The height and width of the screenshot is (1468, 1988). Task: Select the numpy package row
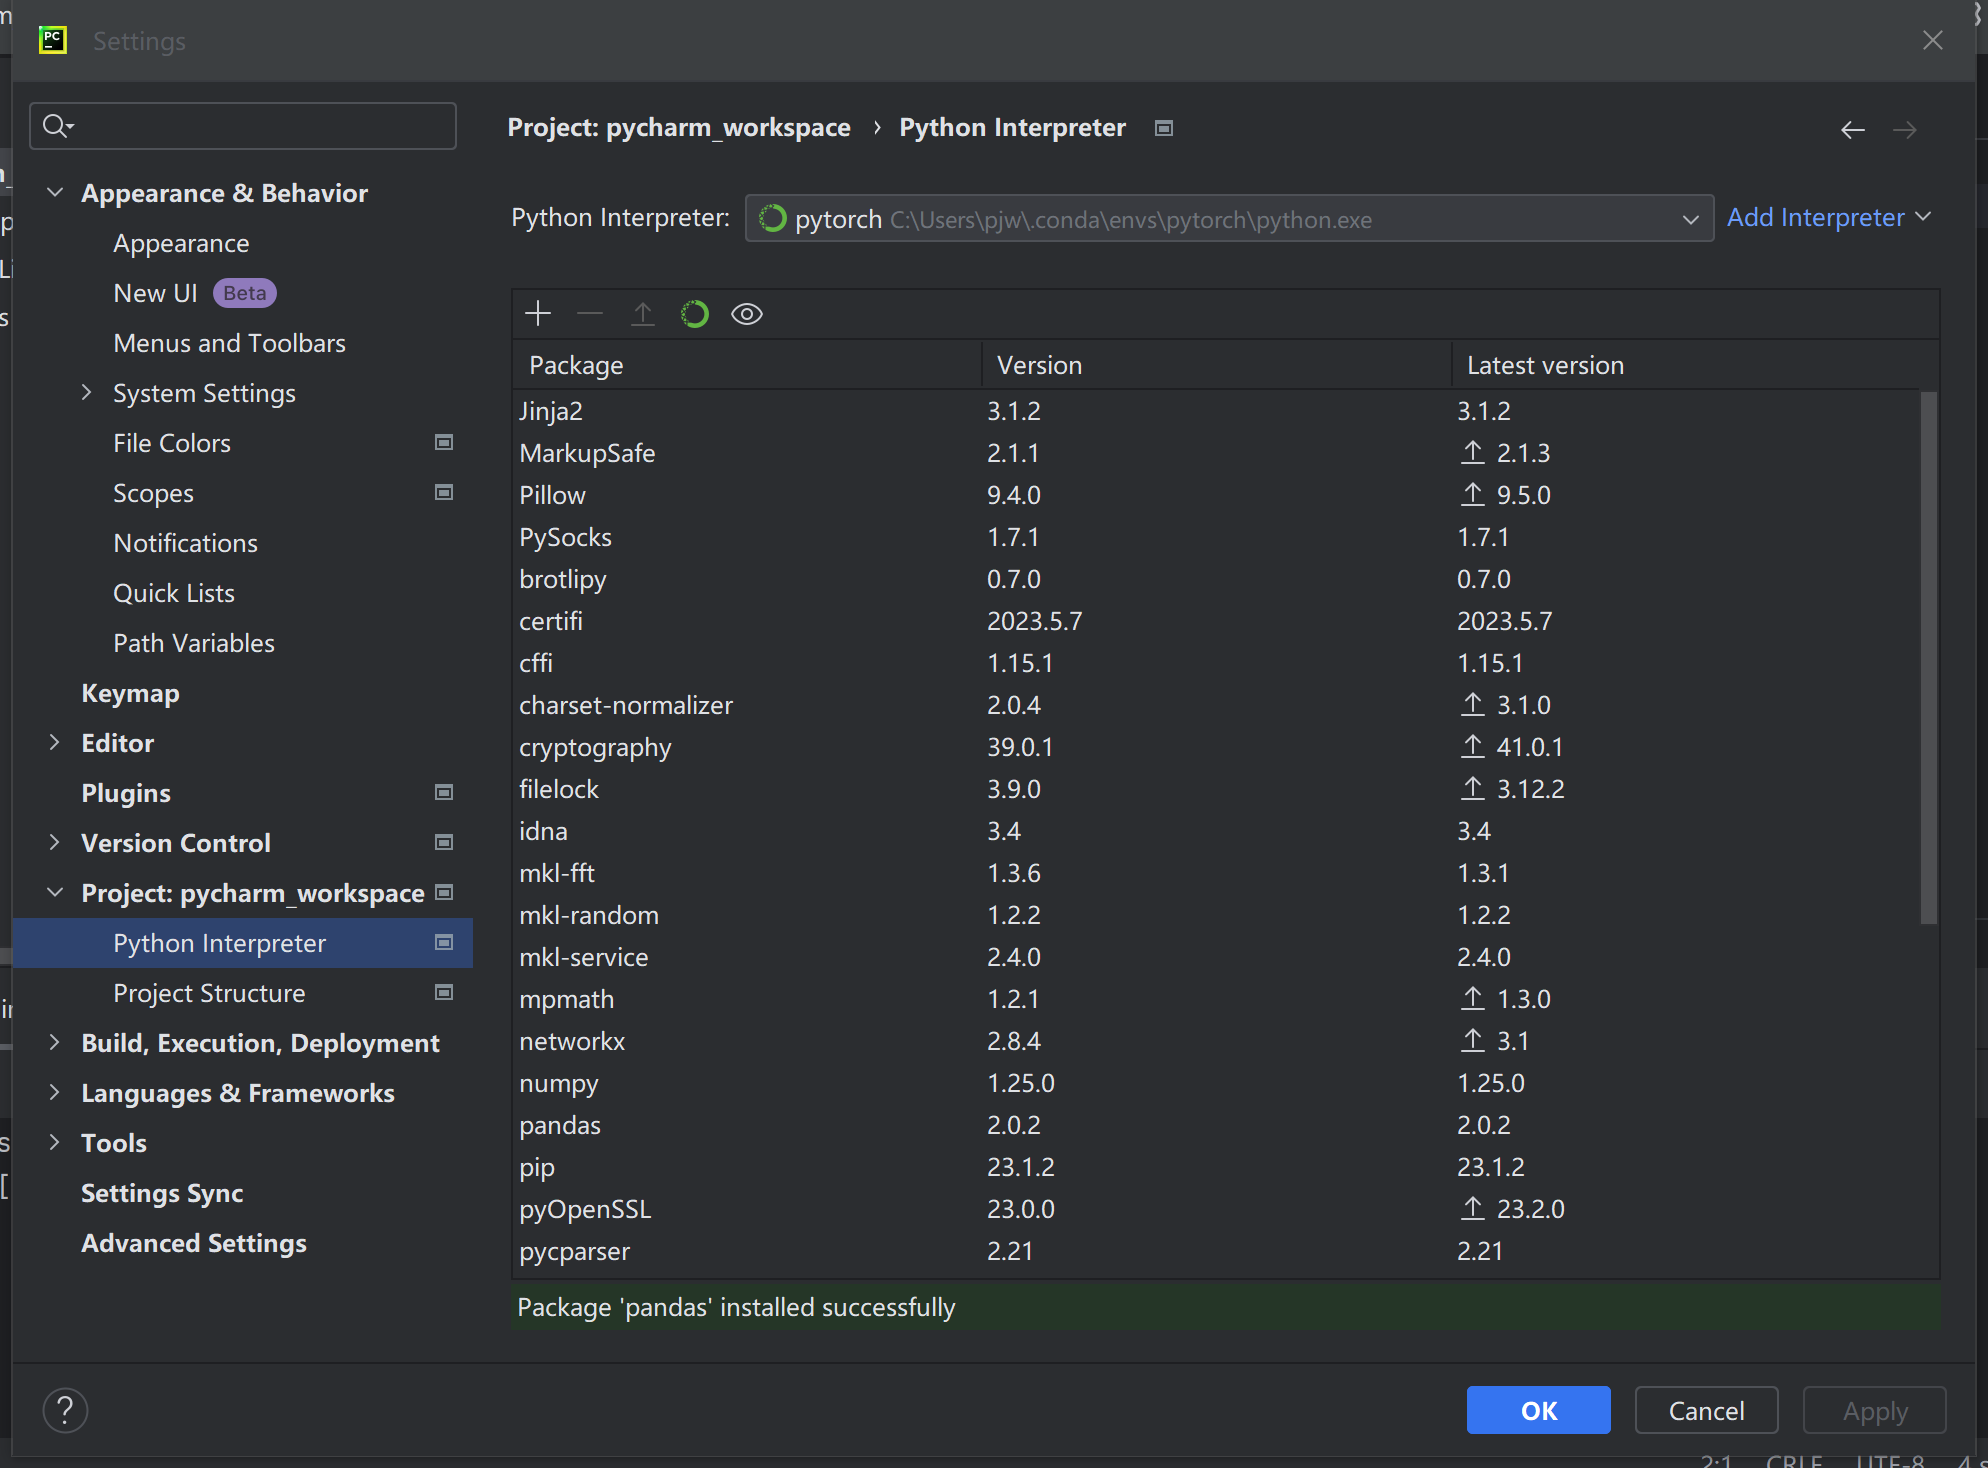1216,1083
